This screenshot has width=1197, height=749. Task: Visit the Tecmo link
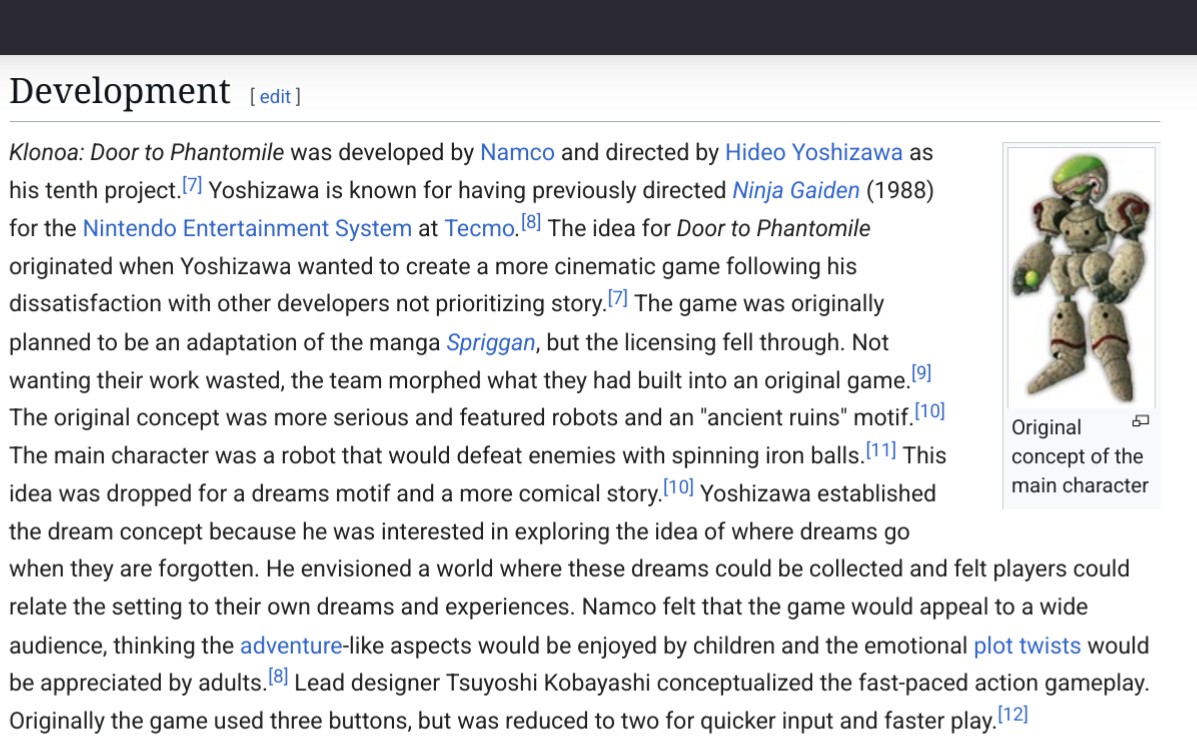pyautogui.click(x=480, y=228)
